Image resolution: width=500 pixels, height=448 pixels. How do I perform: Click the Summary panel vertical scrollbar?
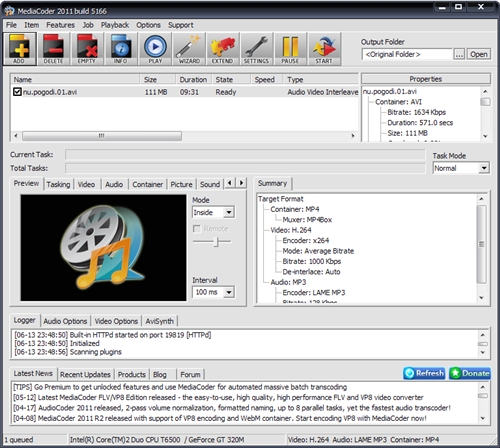(x=481, y=244)
